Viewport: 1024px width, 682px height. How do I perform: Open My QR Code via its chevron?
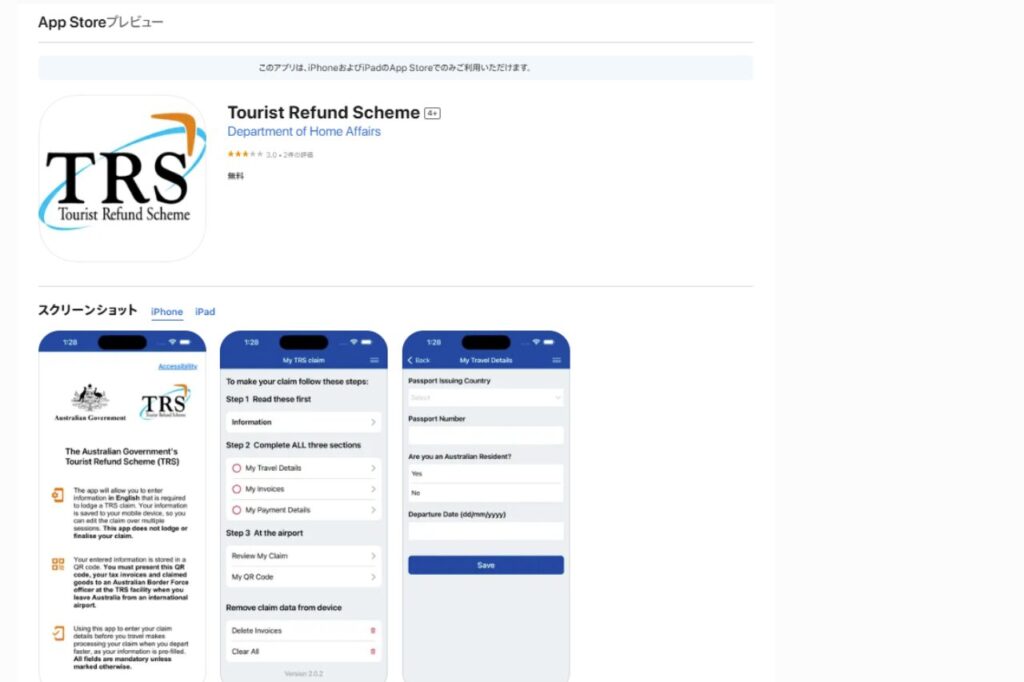[373, 577]
